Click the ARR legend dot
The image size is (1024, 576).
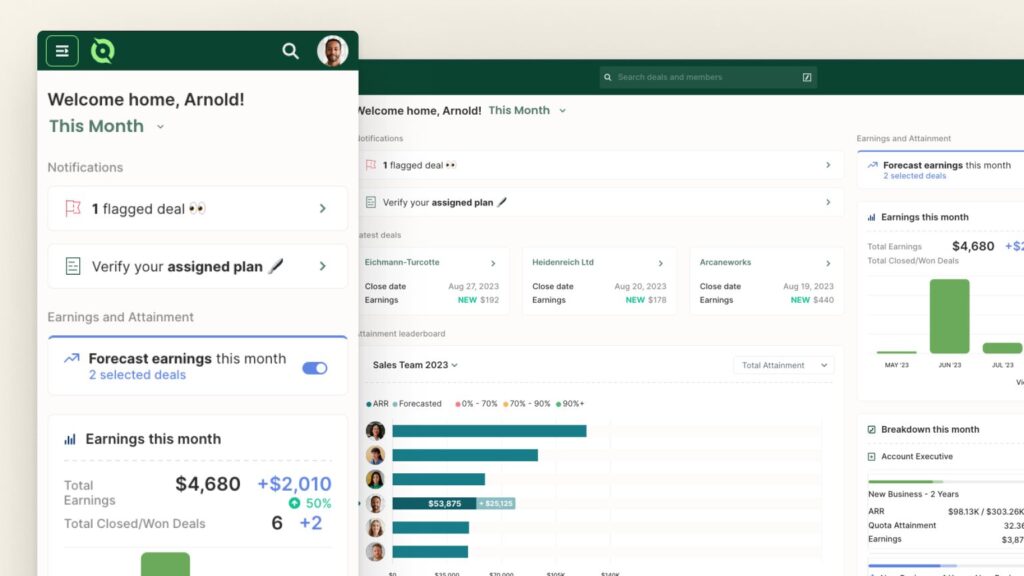click(369, 404)
